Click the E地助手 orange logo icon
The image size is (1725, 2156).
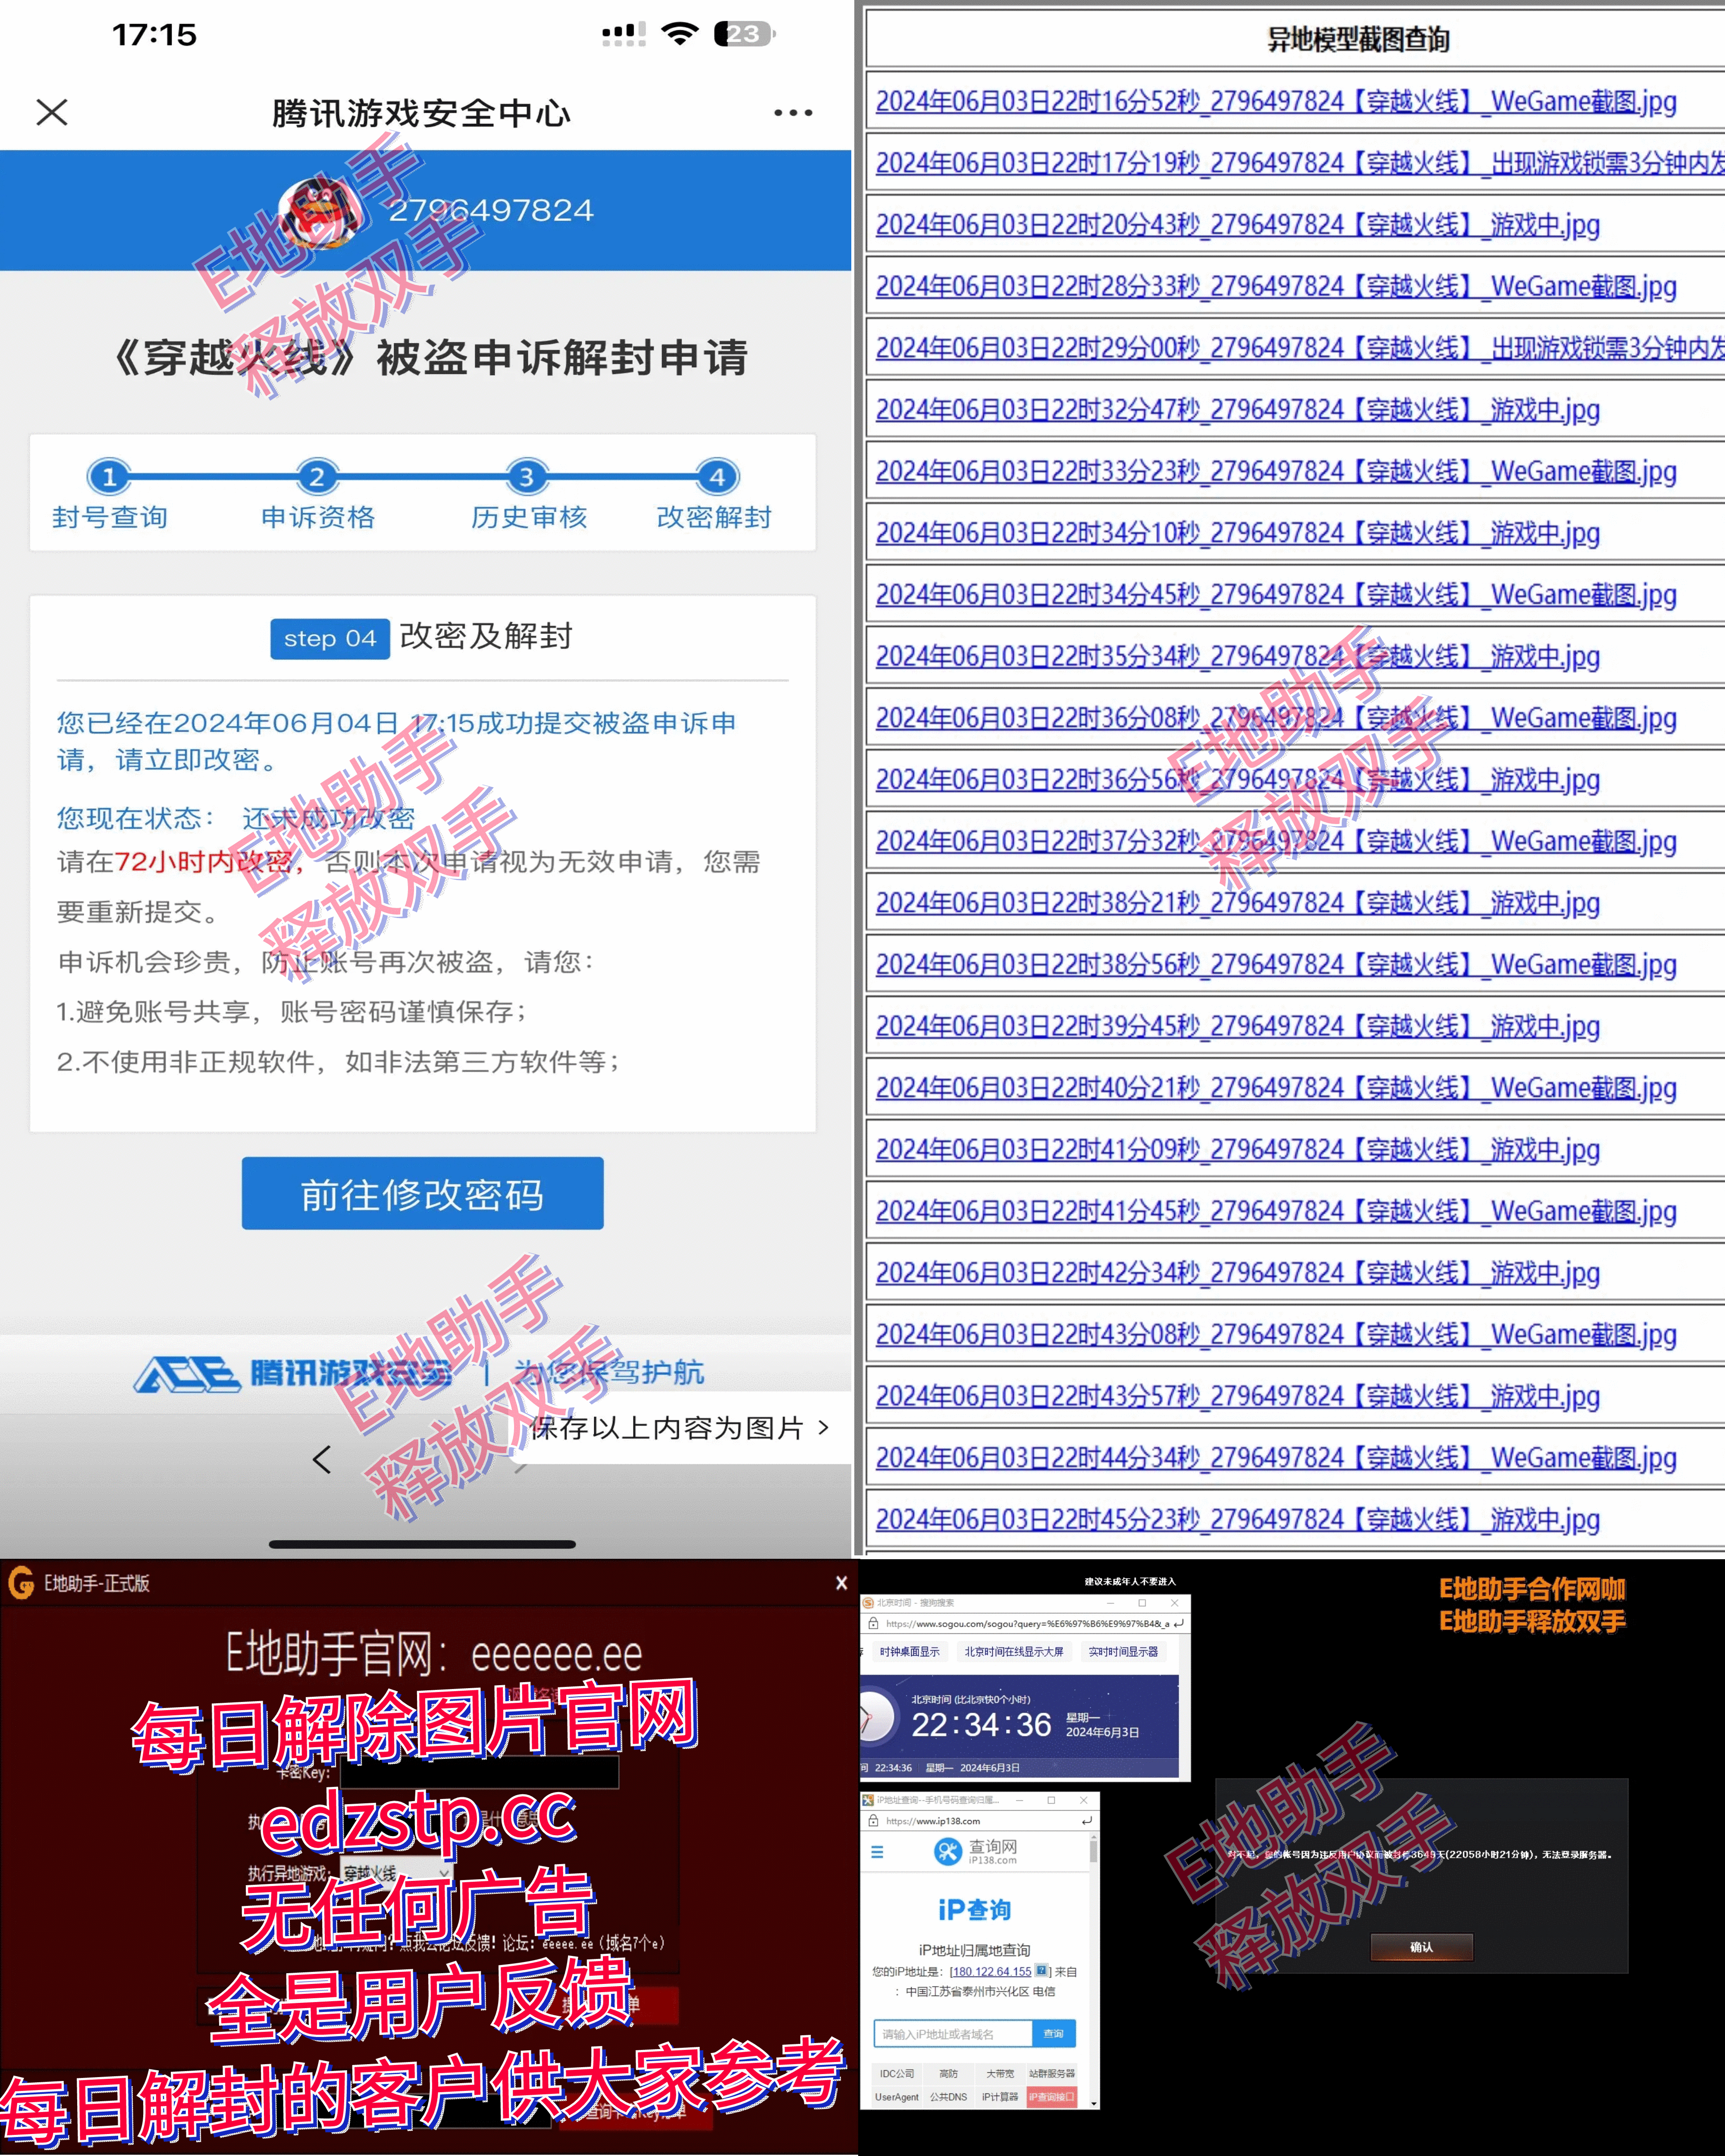[x=21, y=1584]
